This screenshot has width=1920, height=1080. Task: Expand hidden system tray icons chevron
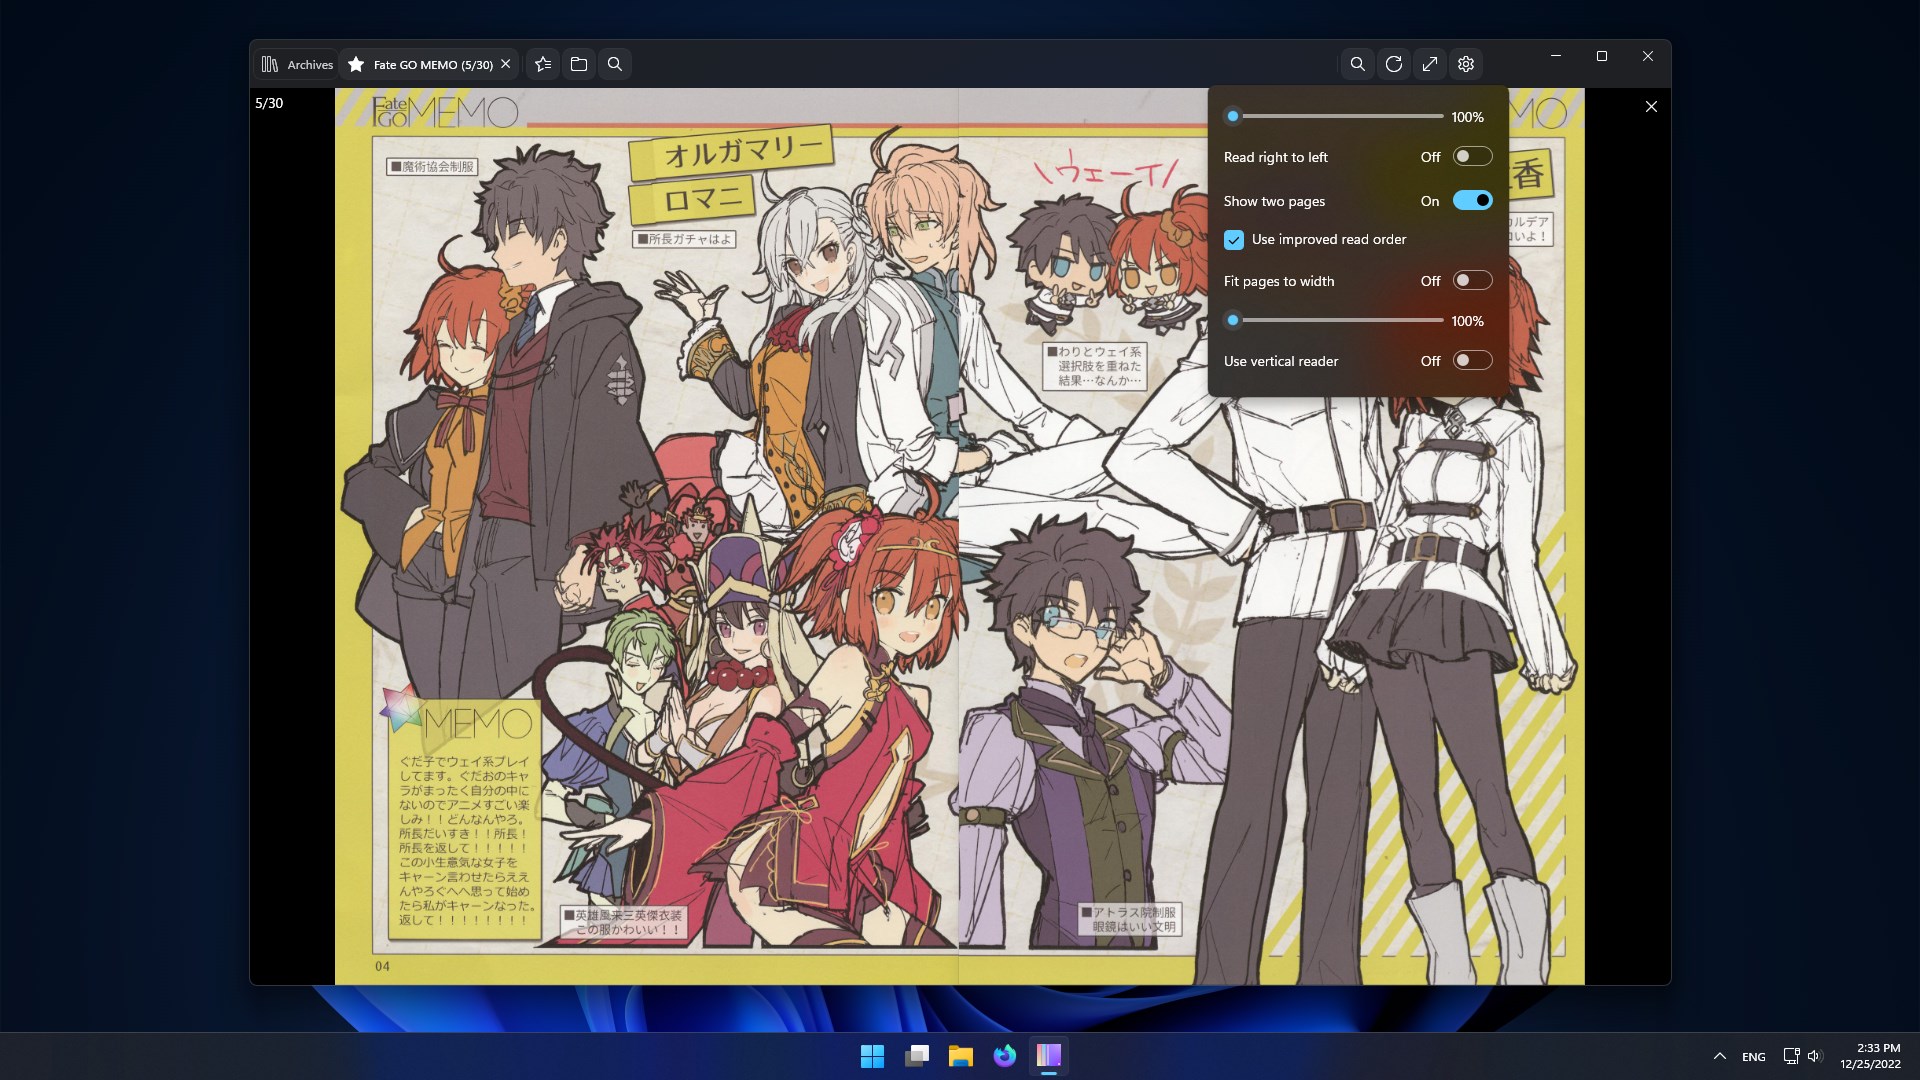click(1719, 1056)
